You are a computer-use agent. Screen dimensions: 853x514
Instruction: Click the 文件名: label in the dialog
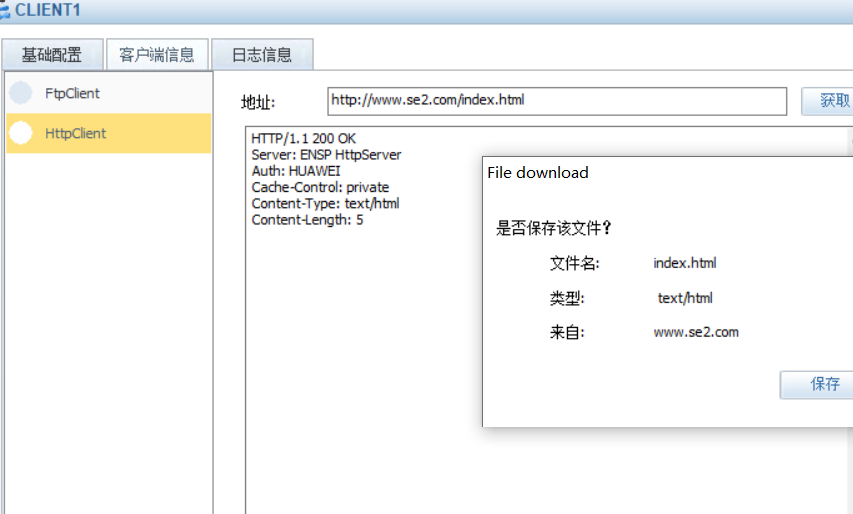point(574,263)
